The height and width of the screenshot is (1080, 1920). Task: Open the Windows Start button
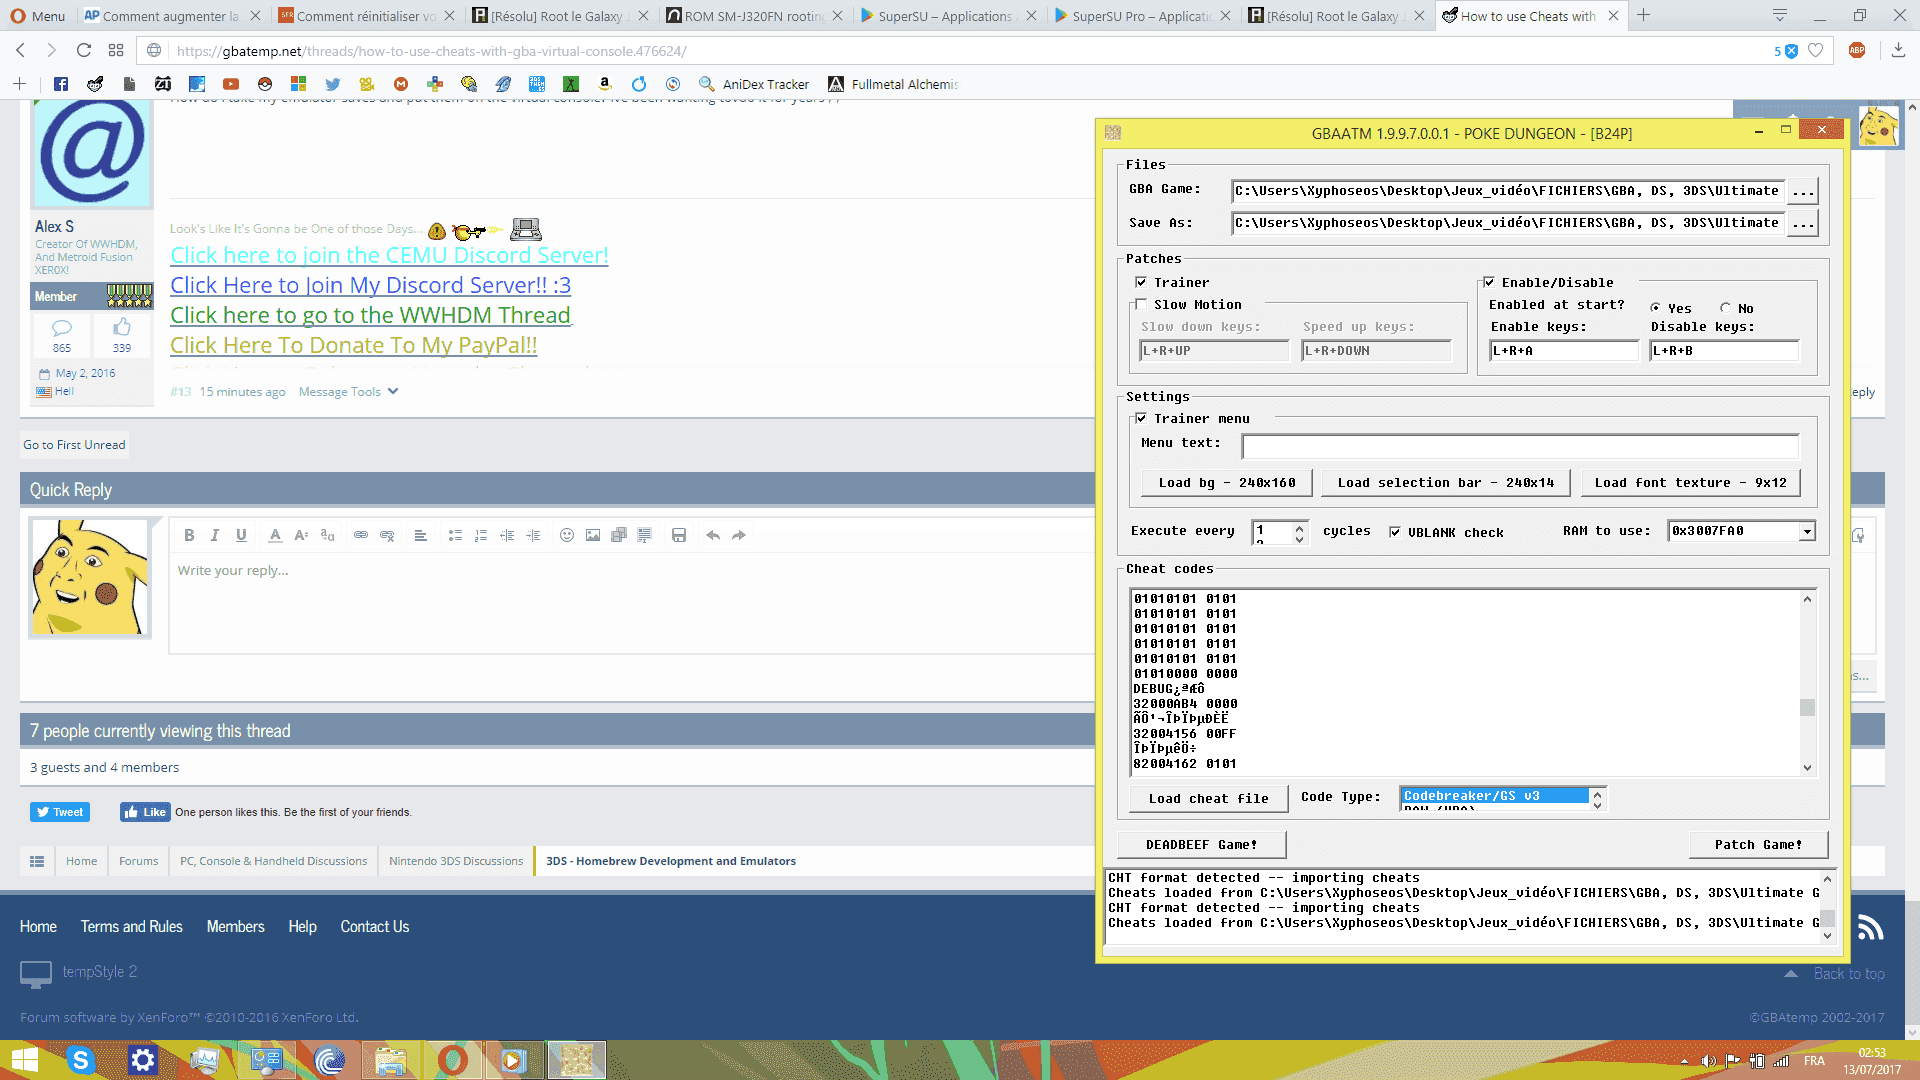(23, 1060)
